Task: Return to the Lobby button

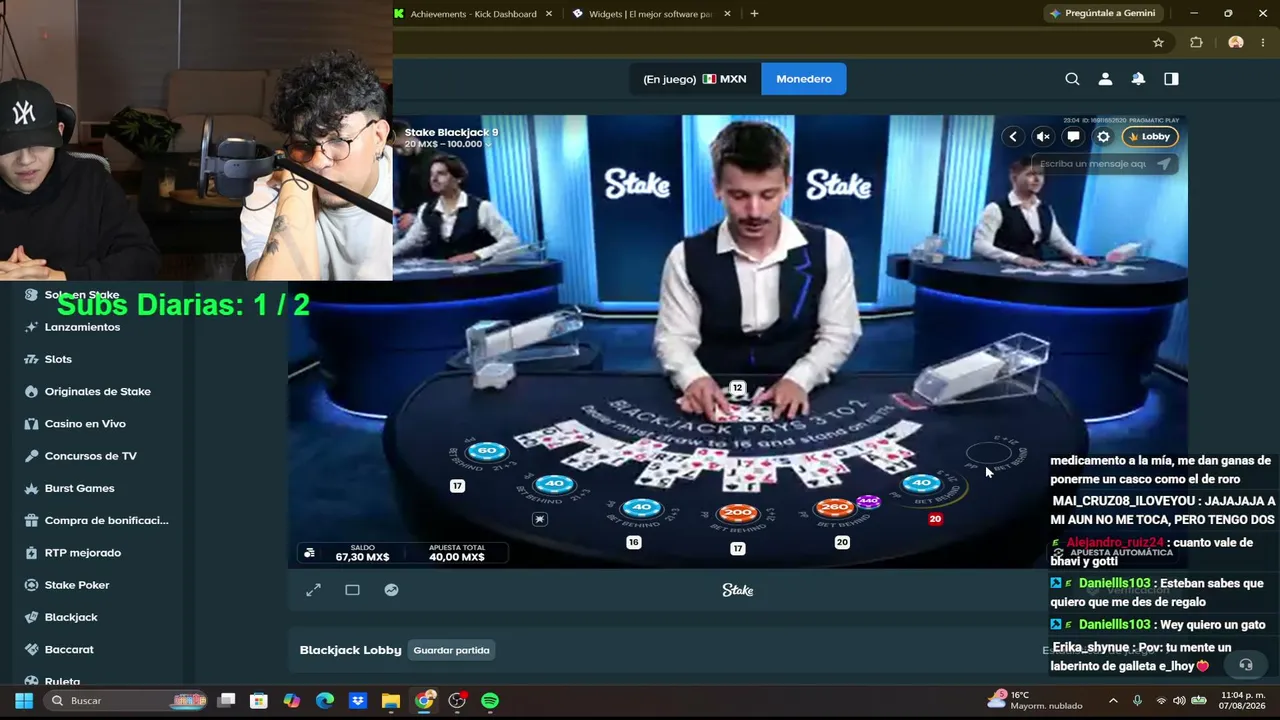Action: pyautogui.click(x=1150, y=137)
